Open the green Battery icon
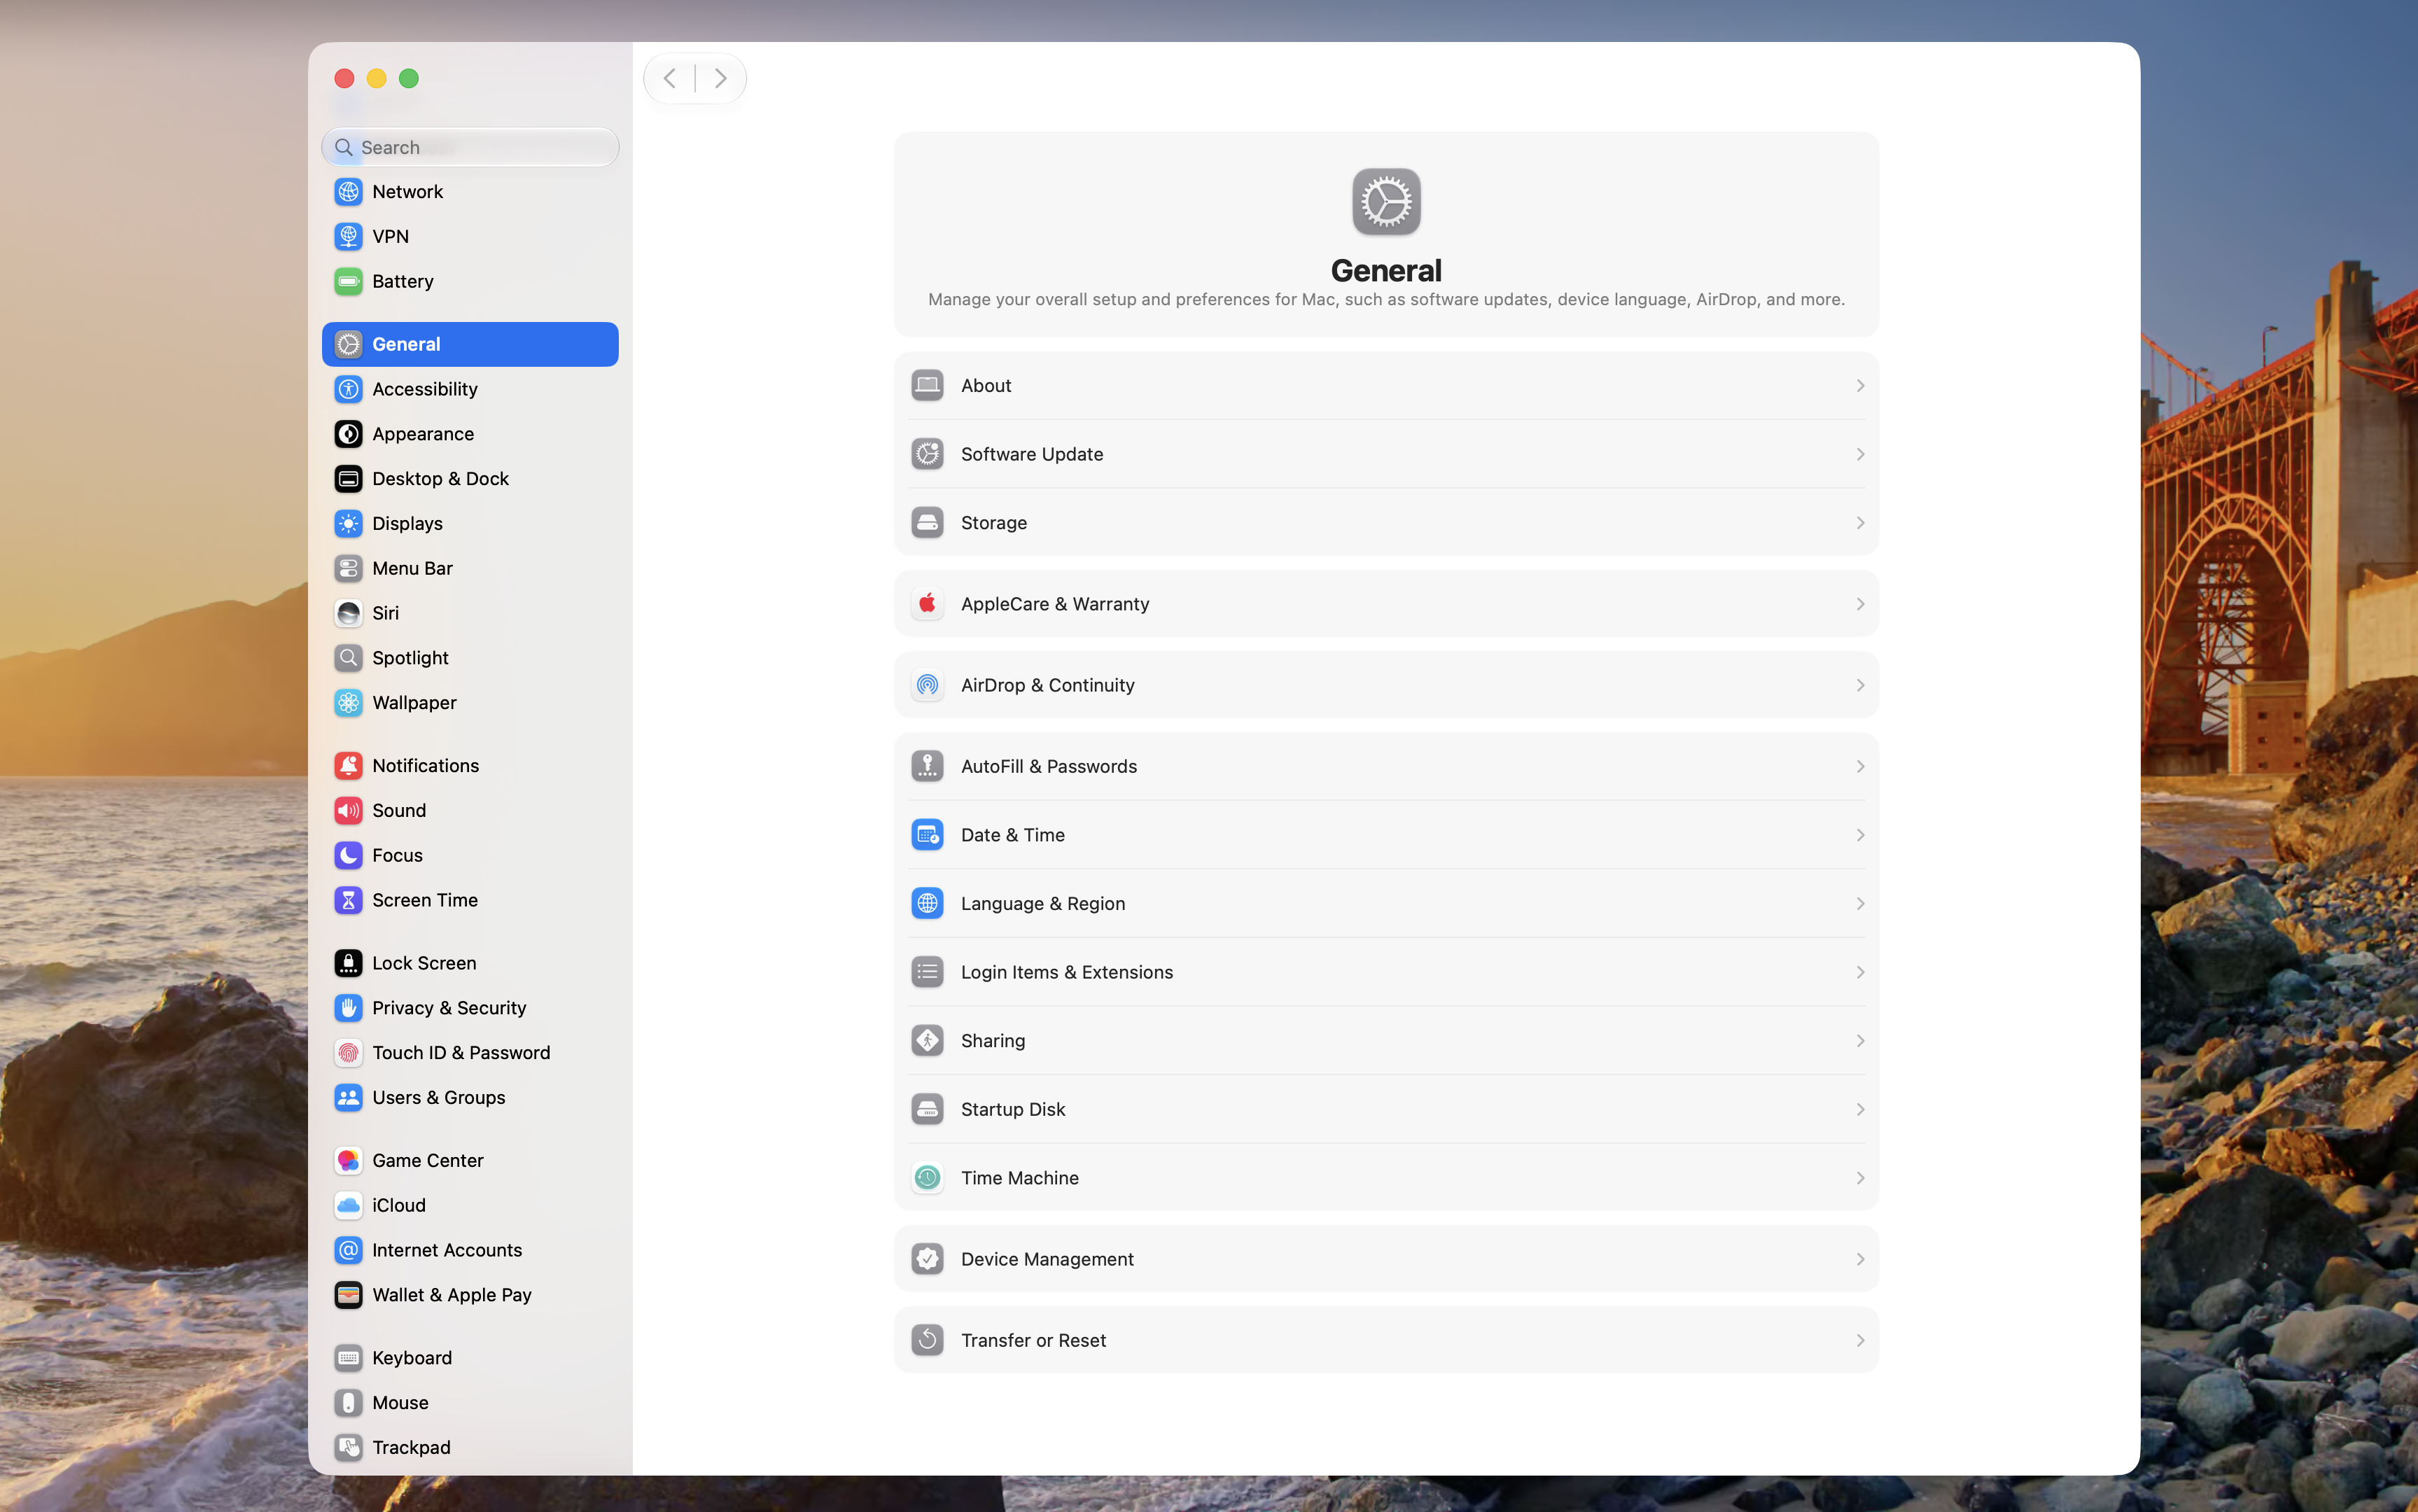The image size is (2418, 1512). [x=348, y=281]
